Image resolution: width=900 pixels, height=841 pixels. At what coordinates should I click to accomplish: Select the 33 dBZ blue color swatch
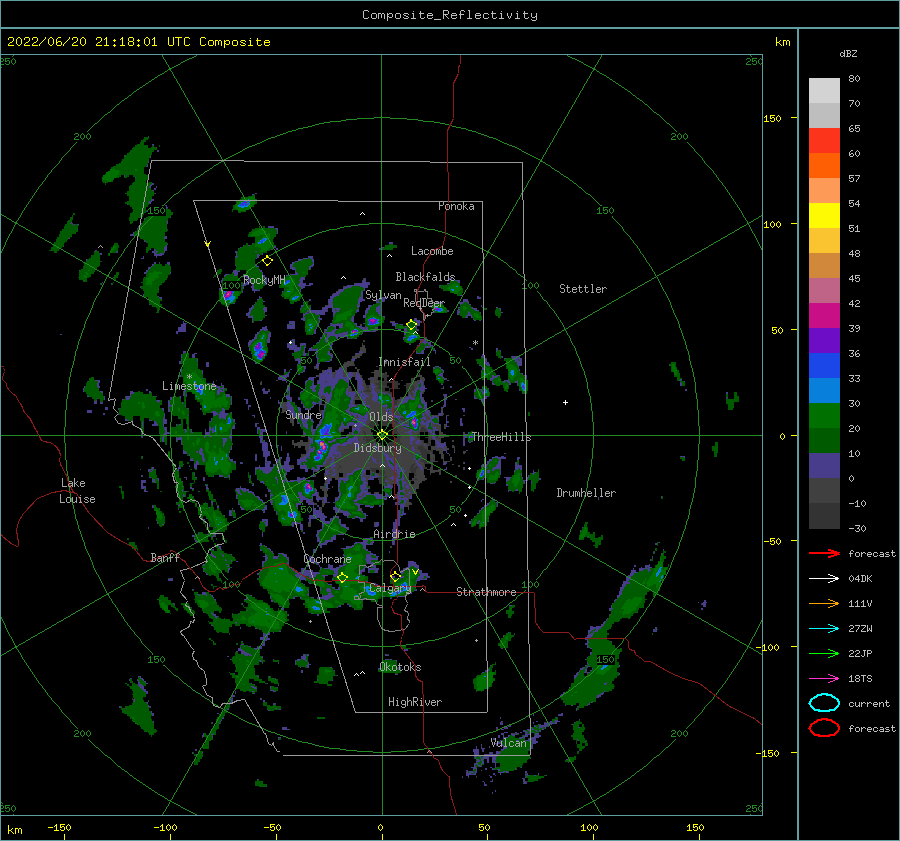[x=824, y=365]
